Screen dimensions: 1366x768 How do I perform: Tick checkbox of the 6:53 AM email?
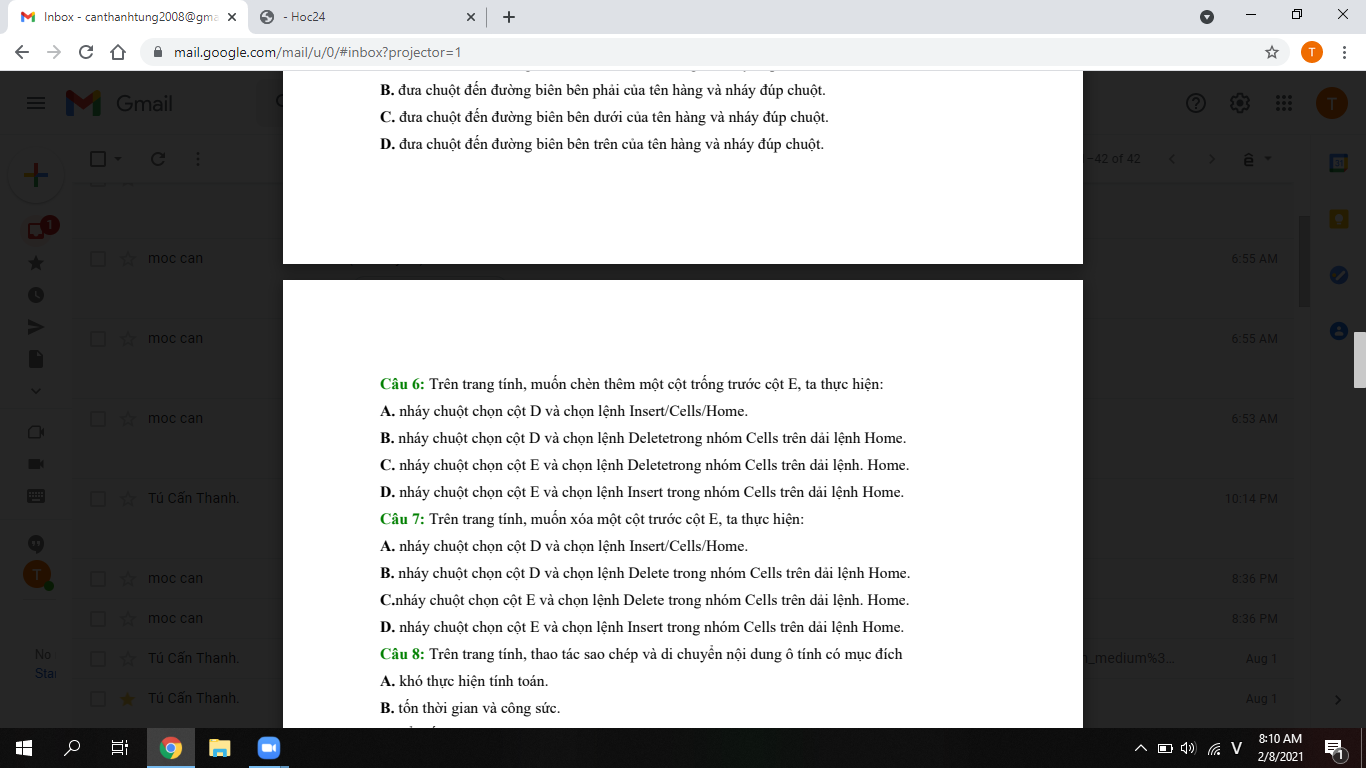point(98,418)
